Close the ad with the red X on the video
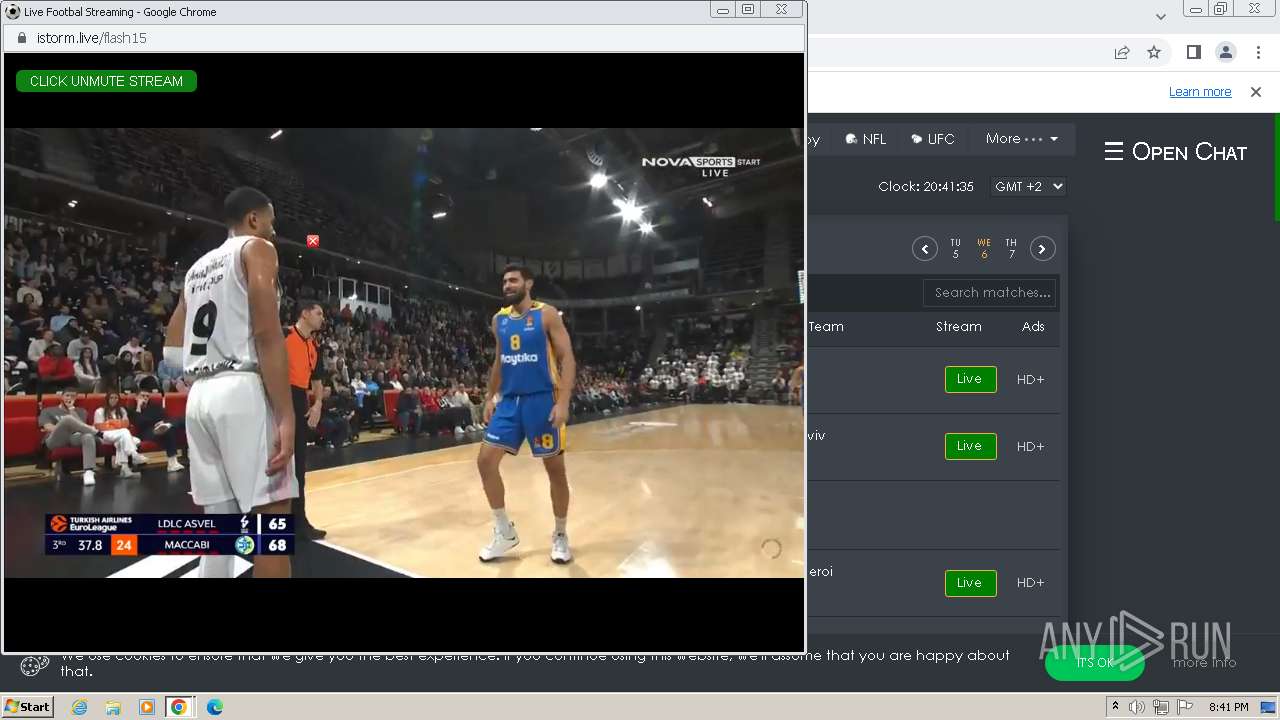The image size is (1280, 720). click(313, 241)
